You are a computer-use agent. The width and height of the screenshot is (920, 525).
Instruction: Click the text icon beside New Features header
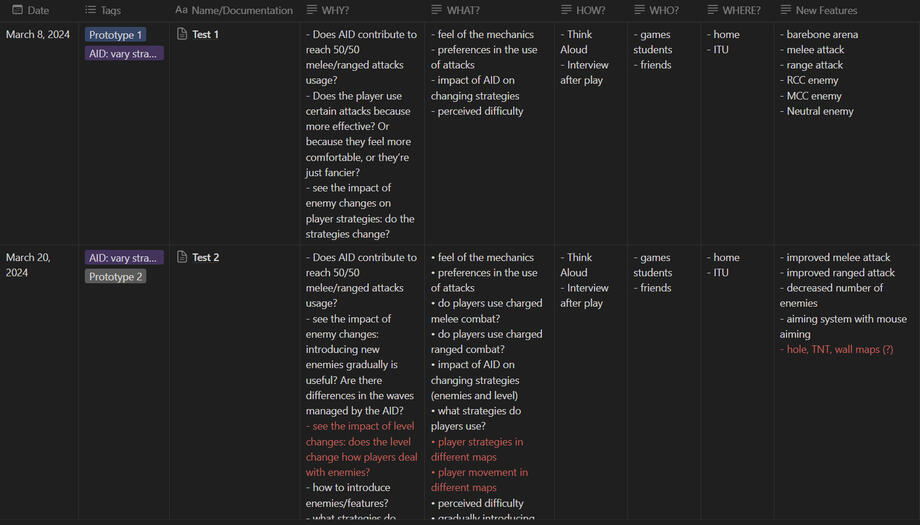click(785, 10)
